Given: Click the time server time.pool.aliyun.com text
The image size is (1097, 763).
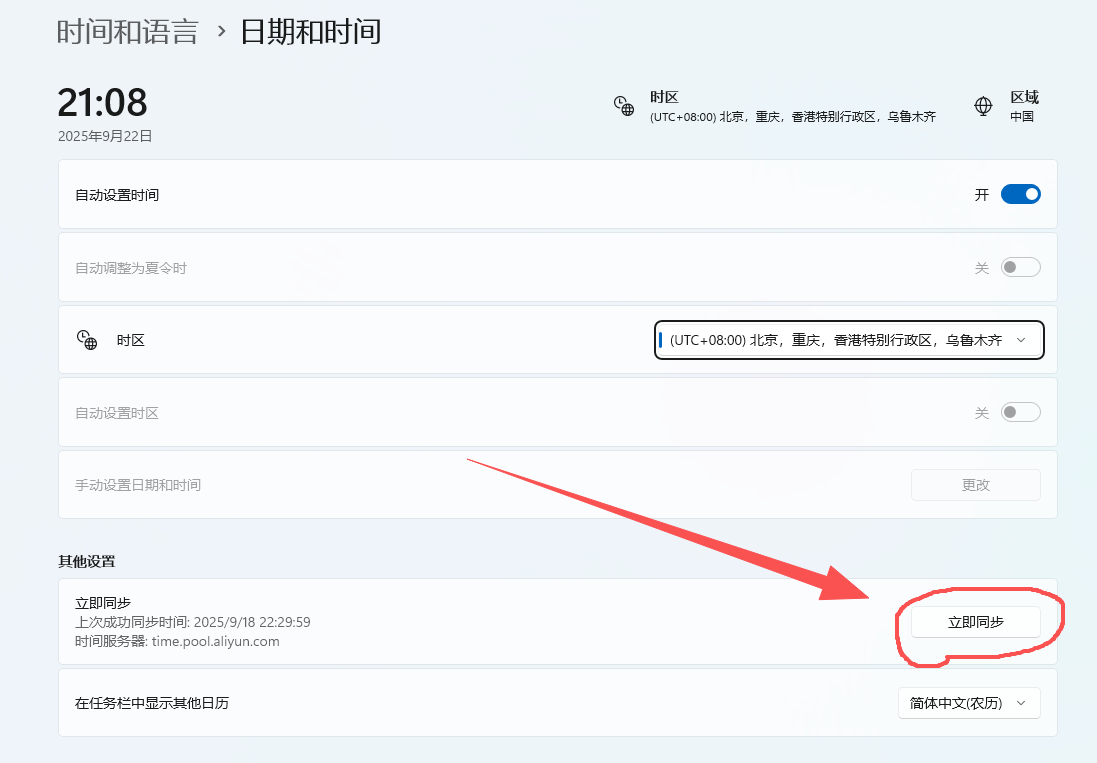Looking at the screenshot, I should (x=215, y=641).
